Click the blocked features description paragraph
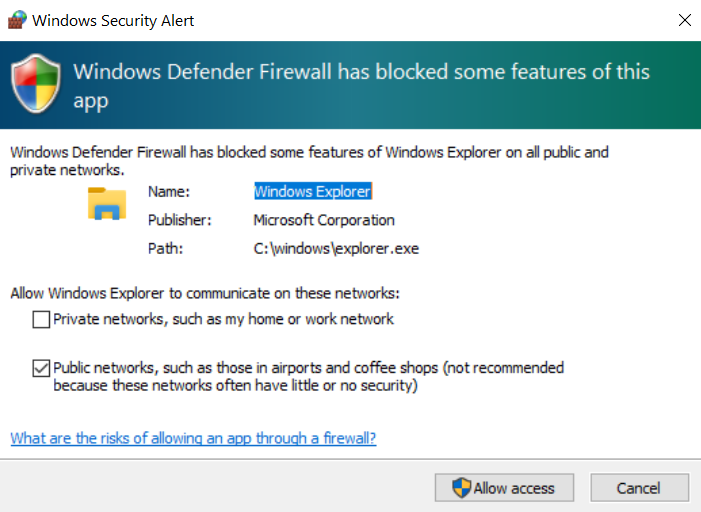Screen dimensions: 701x512 pyautogui.click(x=308, y=161)
